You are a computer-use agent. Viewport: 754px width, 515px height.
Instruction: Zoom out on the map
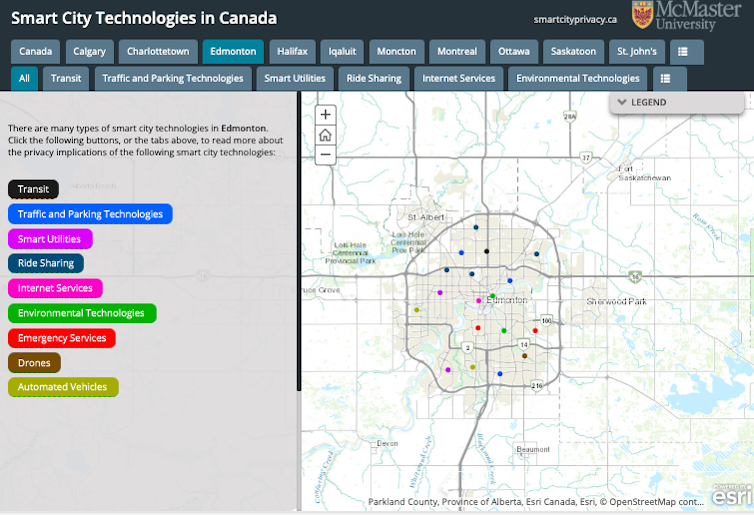[325, 155]
